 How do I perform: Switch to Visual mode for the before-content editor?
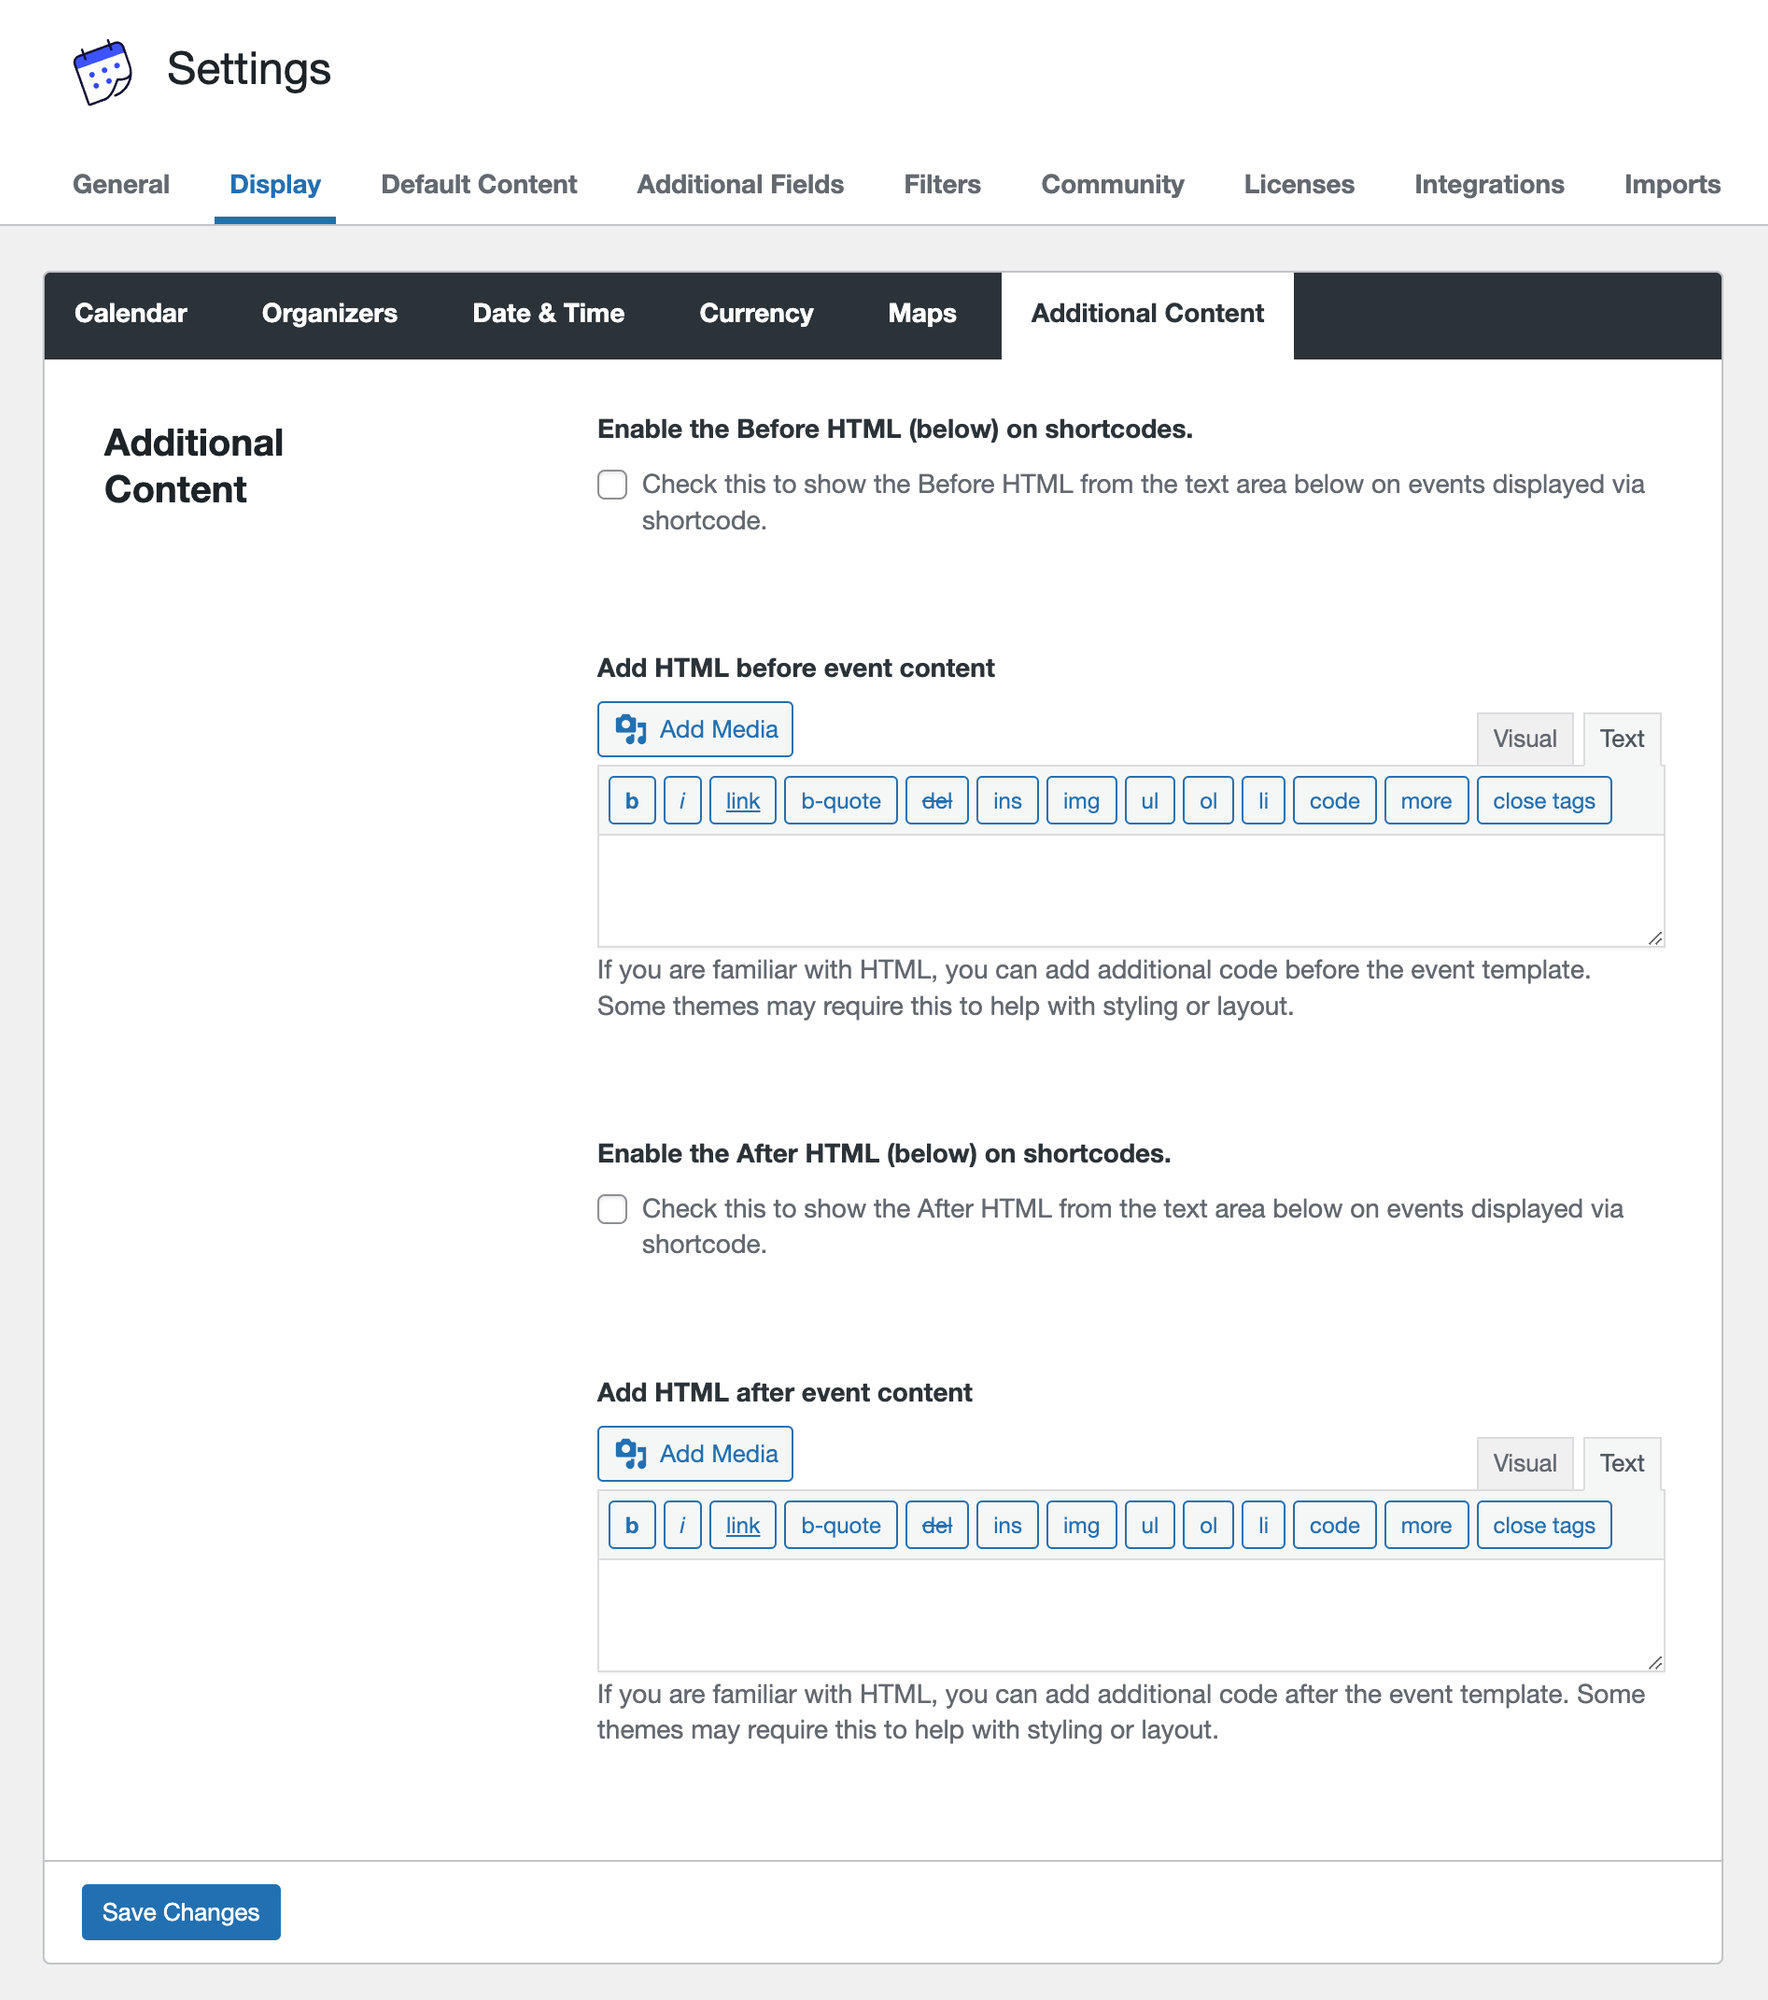coord(1524,738)
